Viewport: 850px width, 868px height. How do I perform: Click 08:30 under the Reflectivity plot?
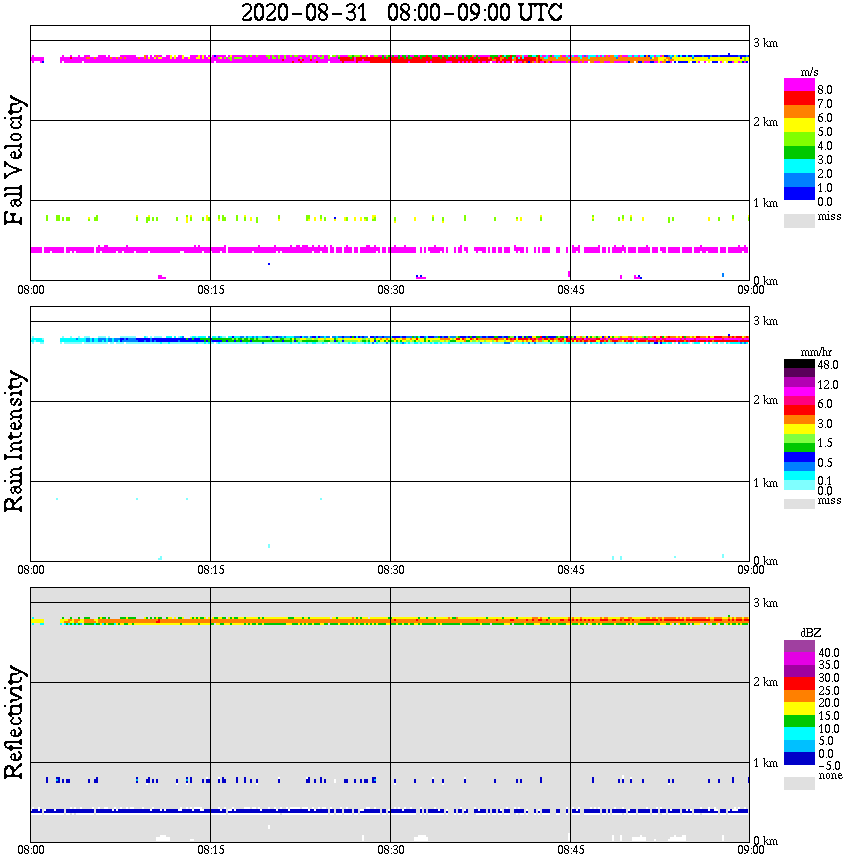pyautogui.click(x=391, y=850)
